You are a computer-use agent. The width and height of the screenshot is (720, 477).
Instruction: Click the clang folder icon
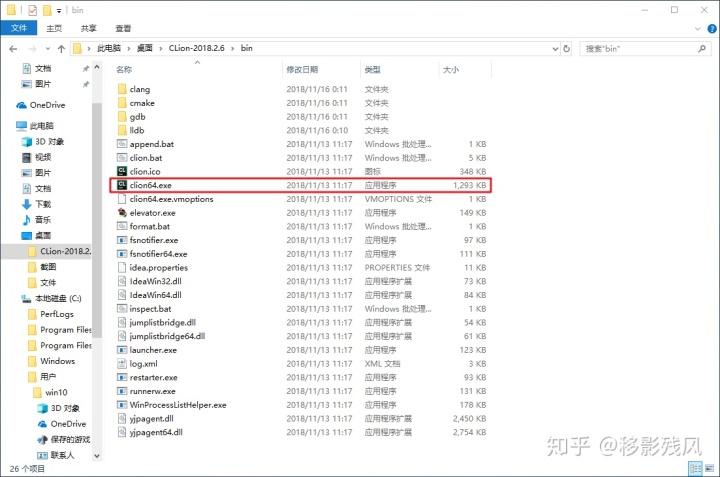(122, 89)
